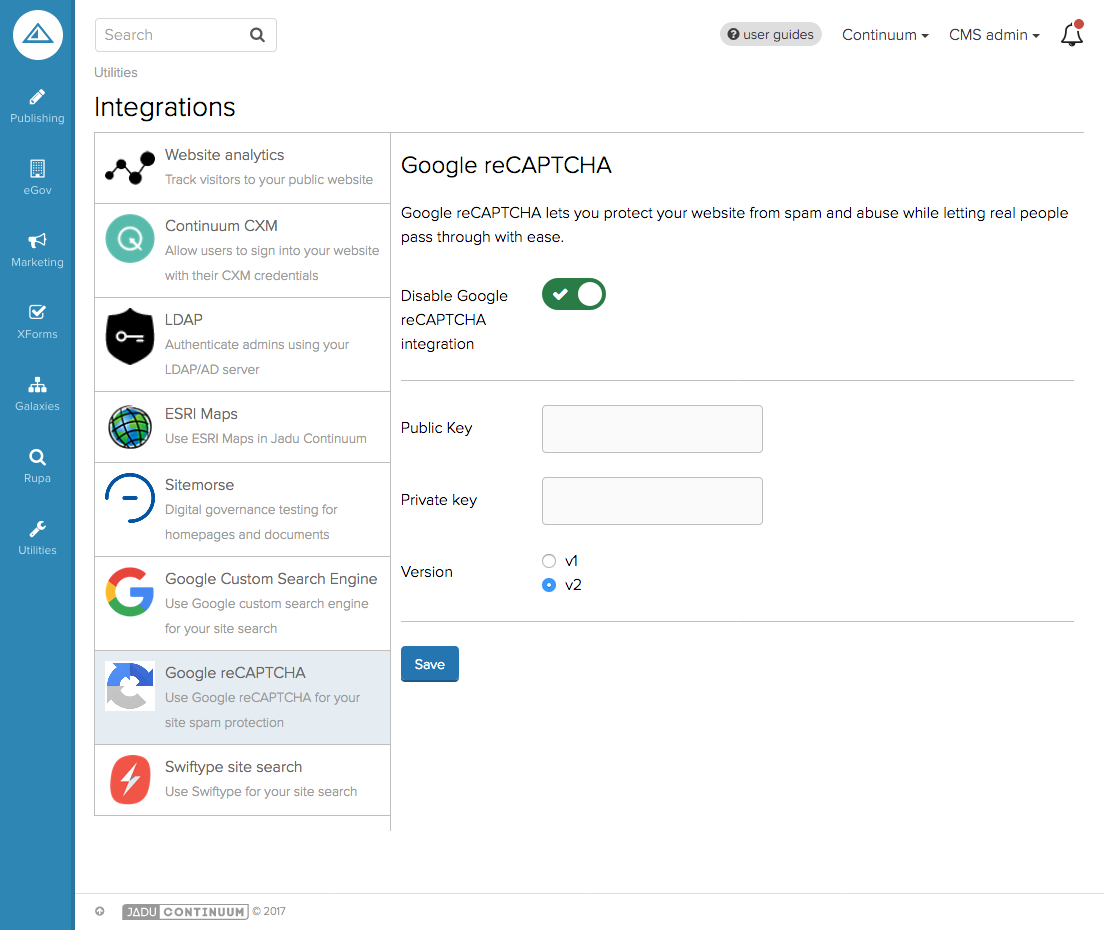Screen dimensions: 1104x930
Task: Click the Google reCAPTCHA panel heading
Action: tap(506, 165)
